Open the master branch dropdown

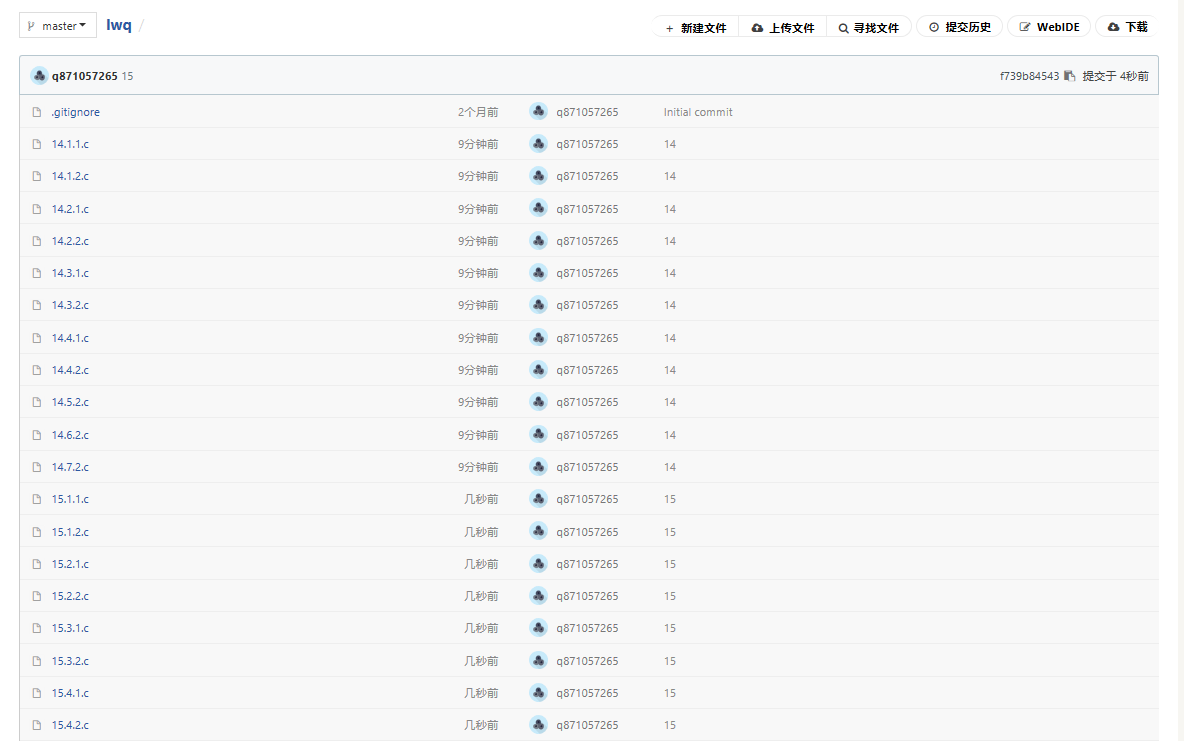click(57, 26)
